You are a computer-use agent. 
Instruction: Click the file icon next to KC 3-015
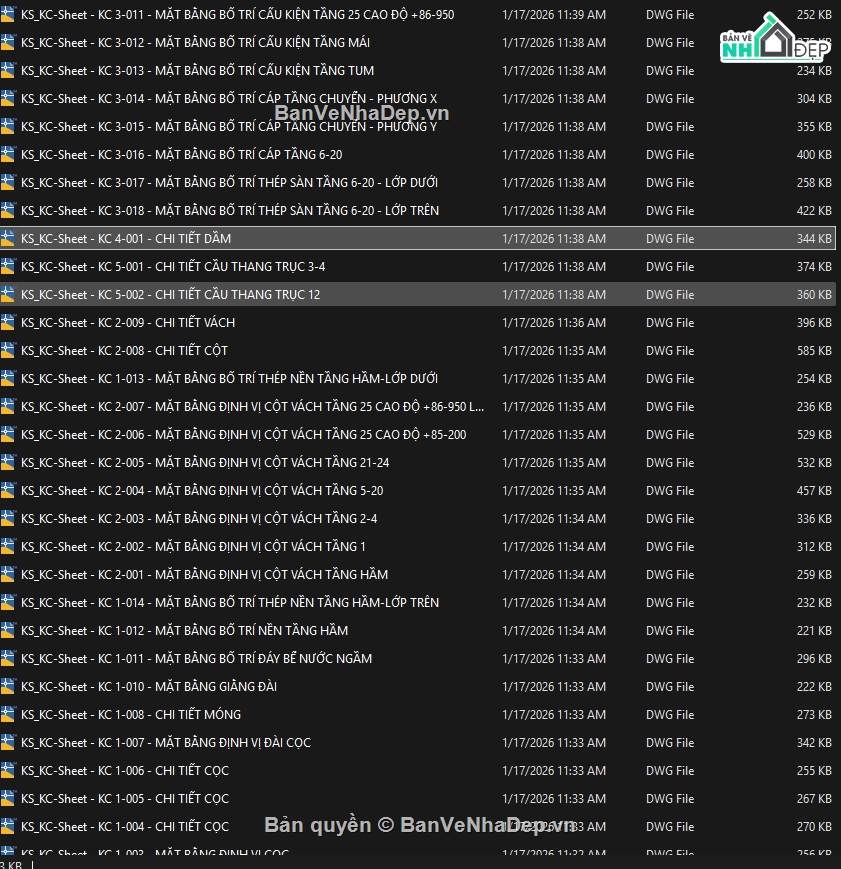pyautogui.click(x=8, y=126)
